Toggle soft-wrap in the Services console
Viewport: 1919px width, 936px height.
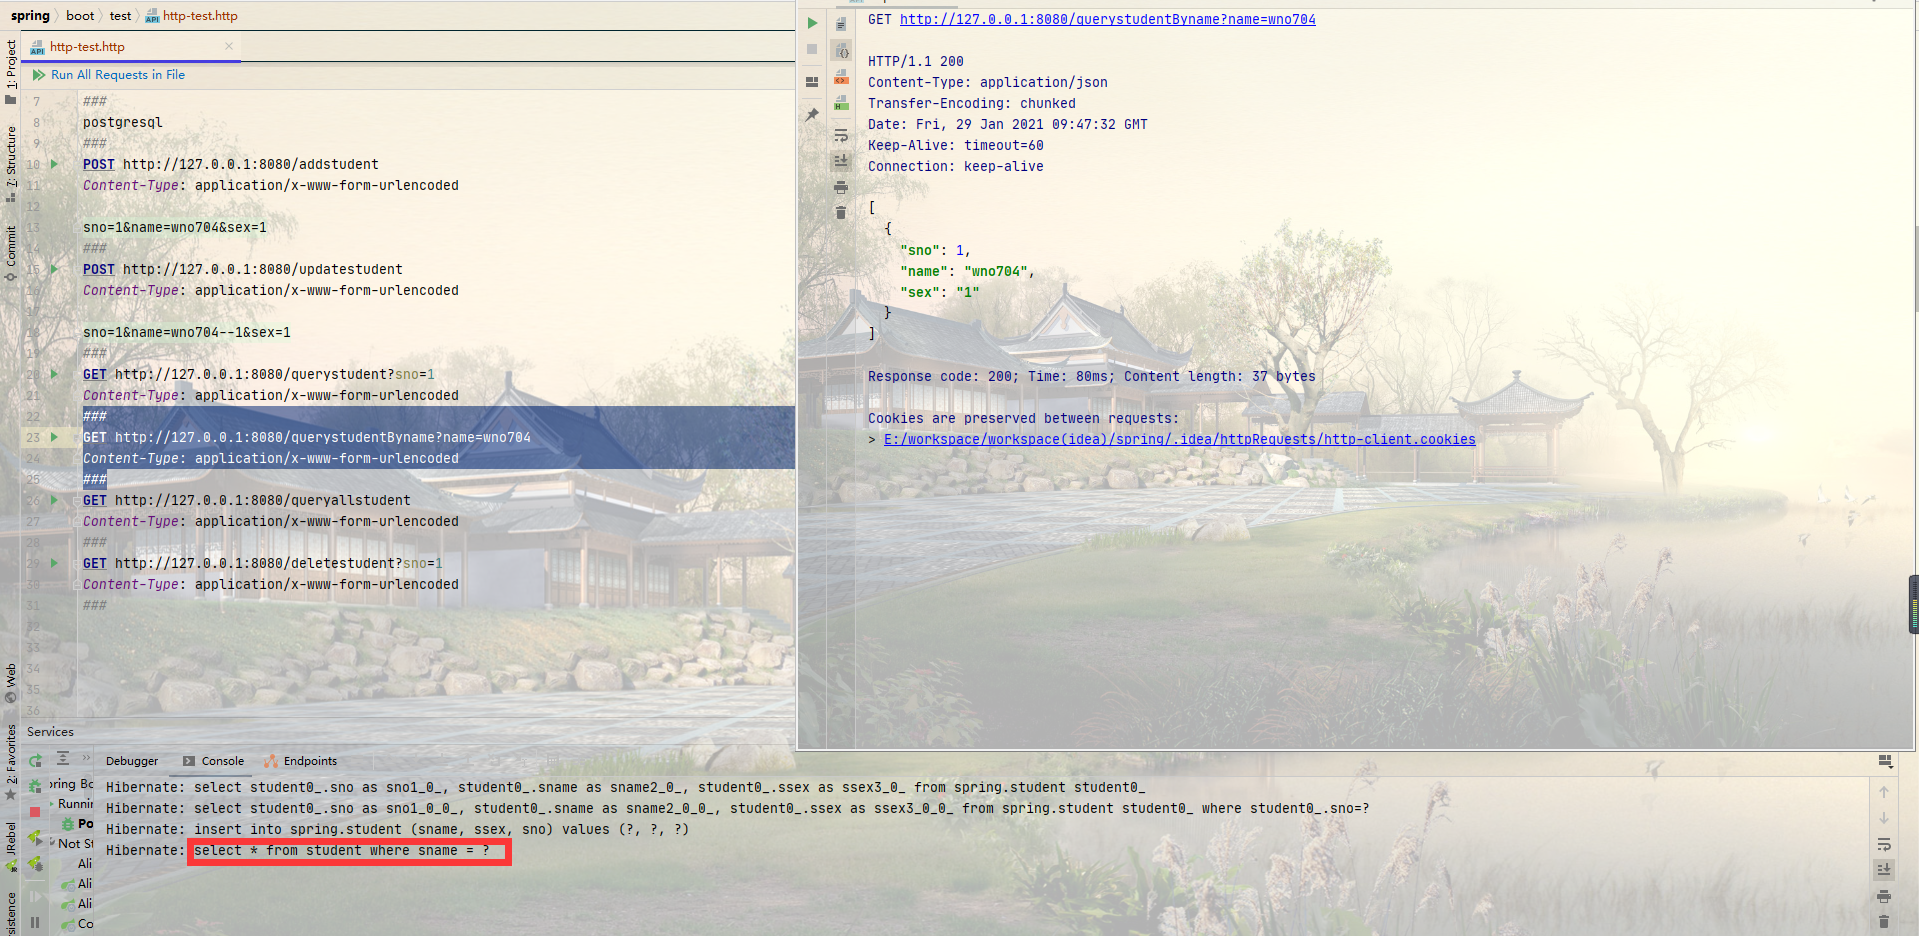(x=1884, y=844)
